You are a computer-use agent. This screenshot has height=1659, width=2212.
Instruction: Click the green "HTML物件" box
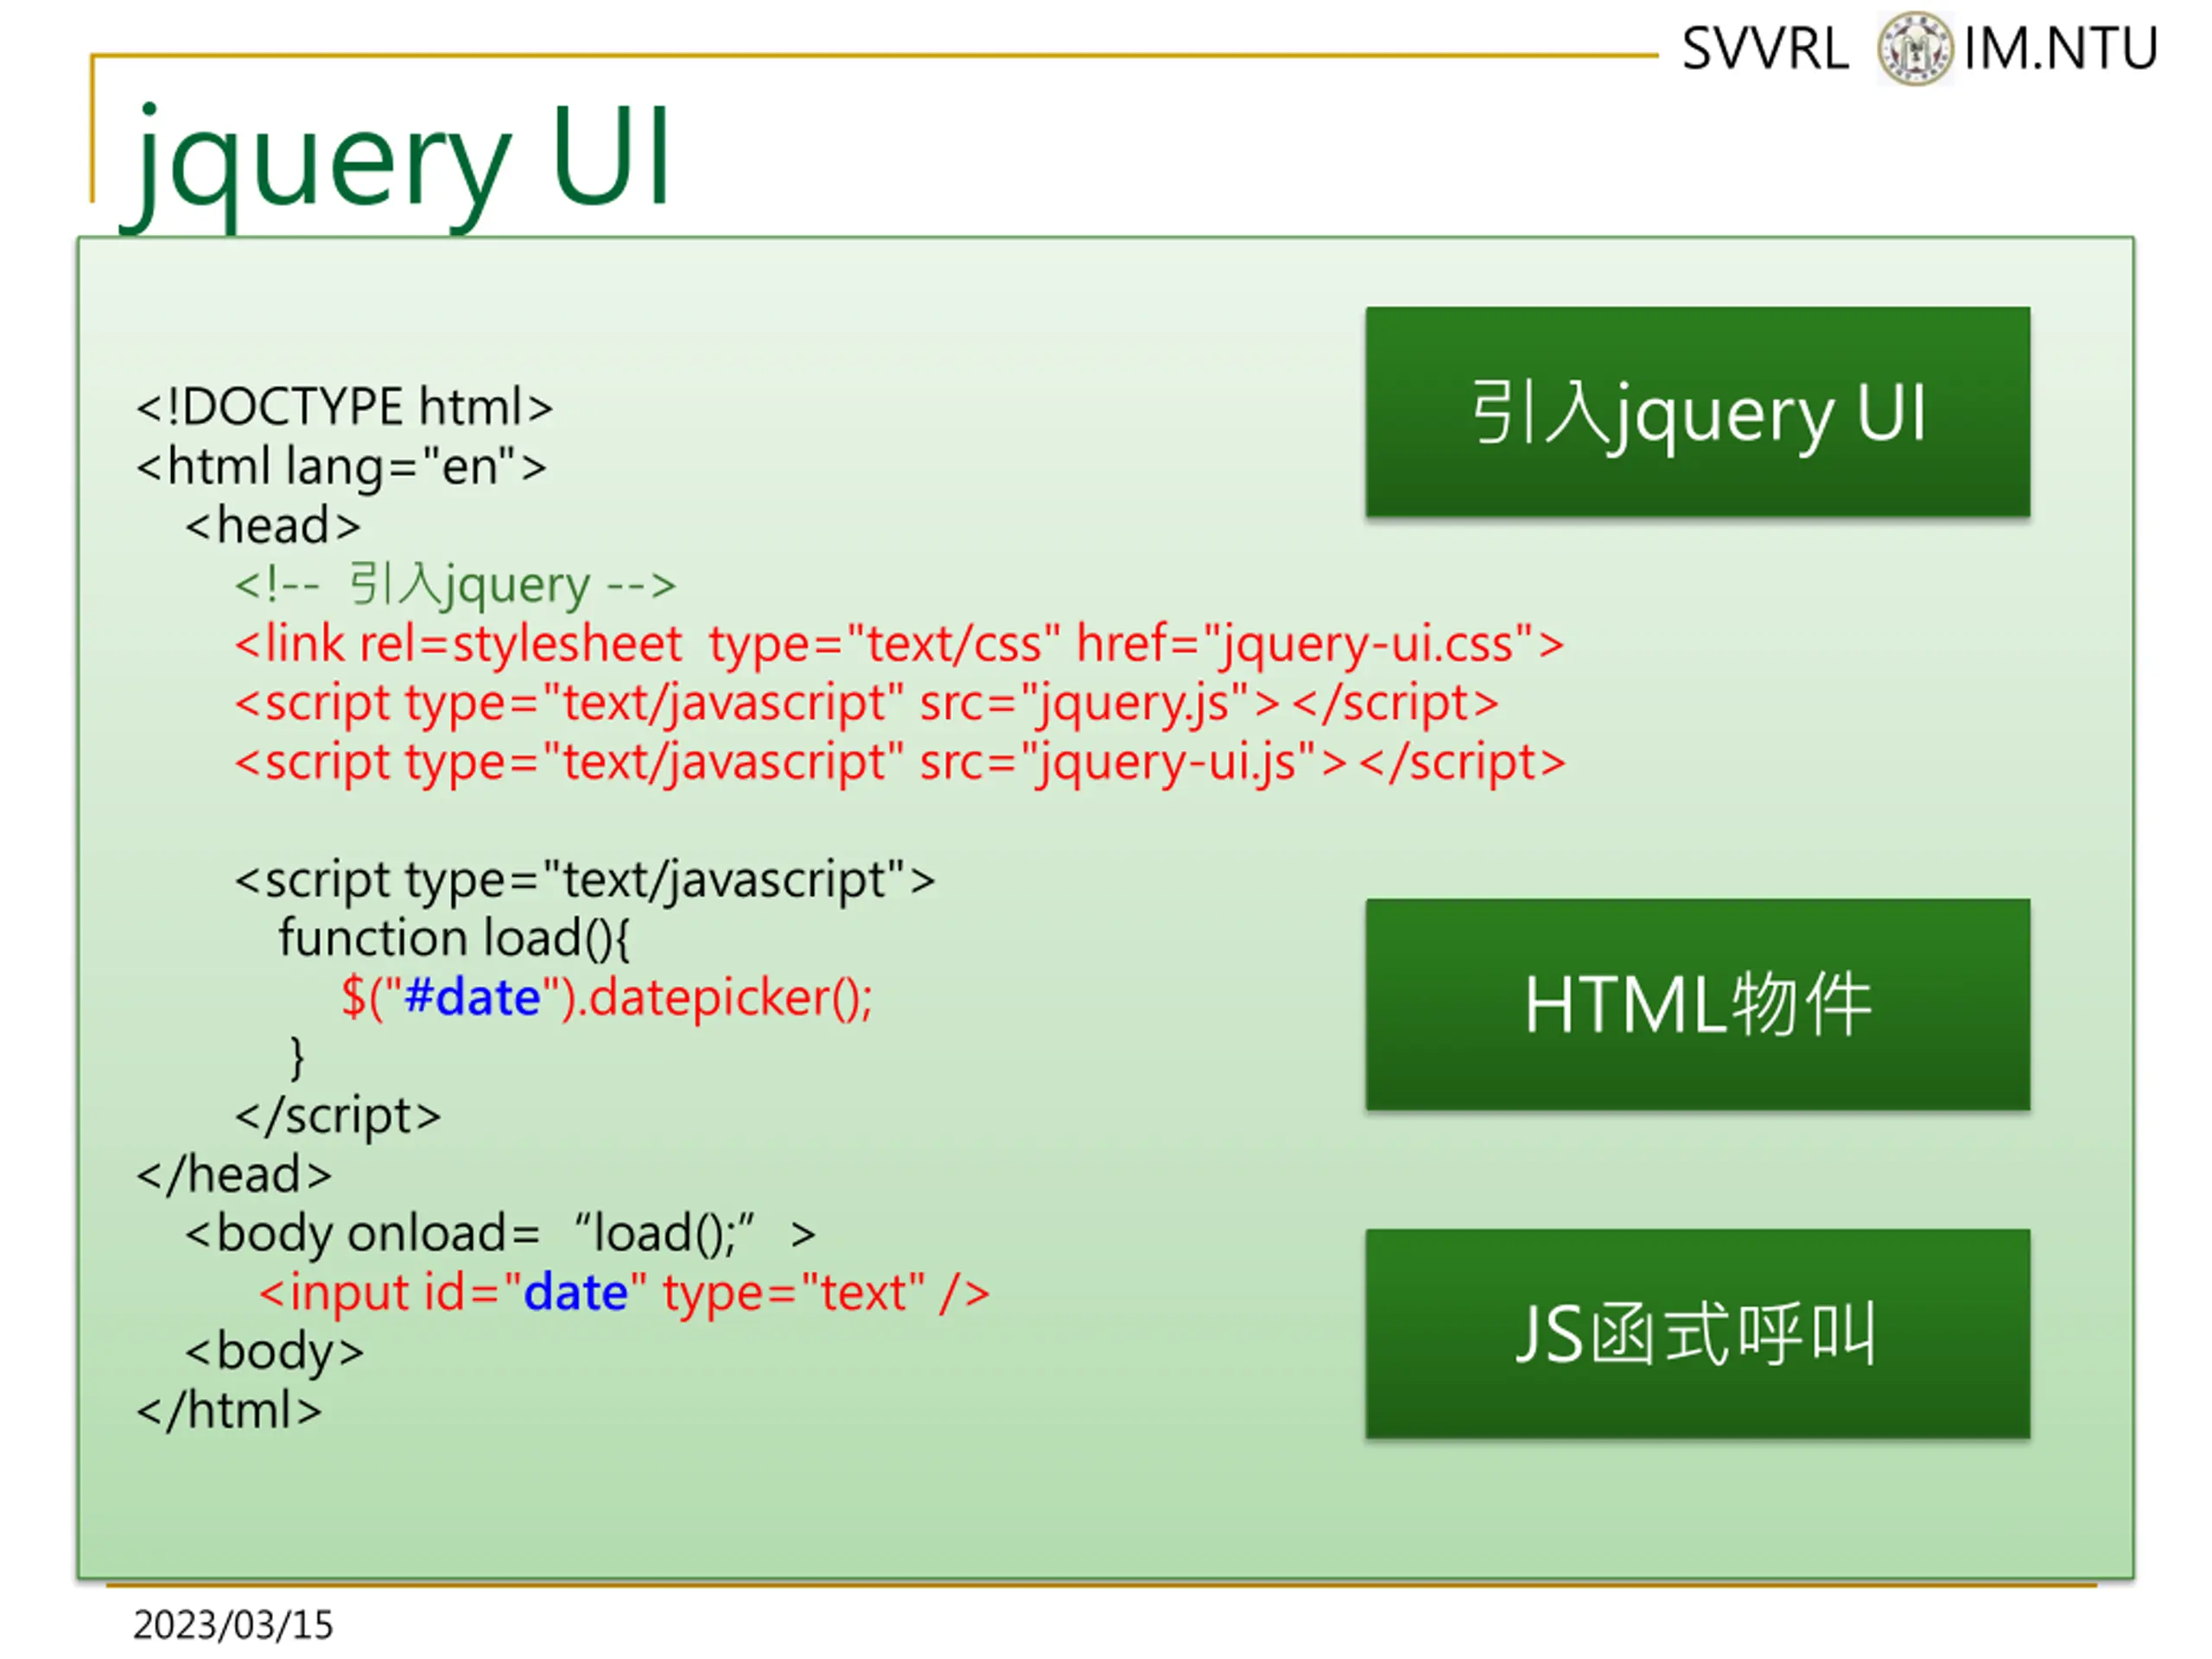[x=1697, y=1004]
